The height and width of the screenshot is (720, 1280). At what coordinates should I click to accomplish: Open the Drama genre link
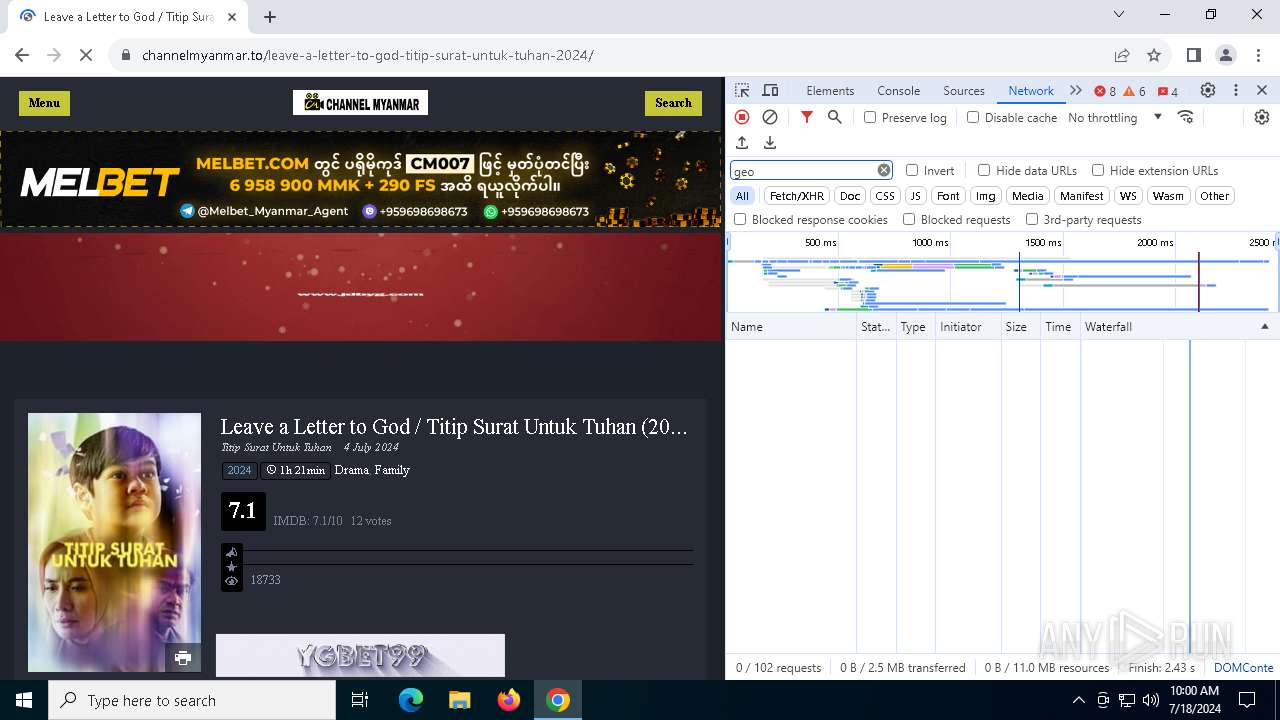point(351,470)
